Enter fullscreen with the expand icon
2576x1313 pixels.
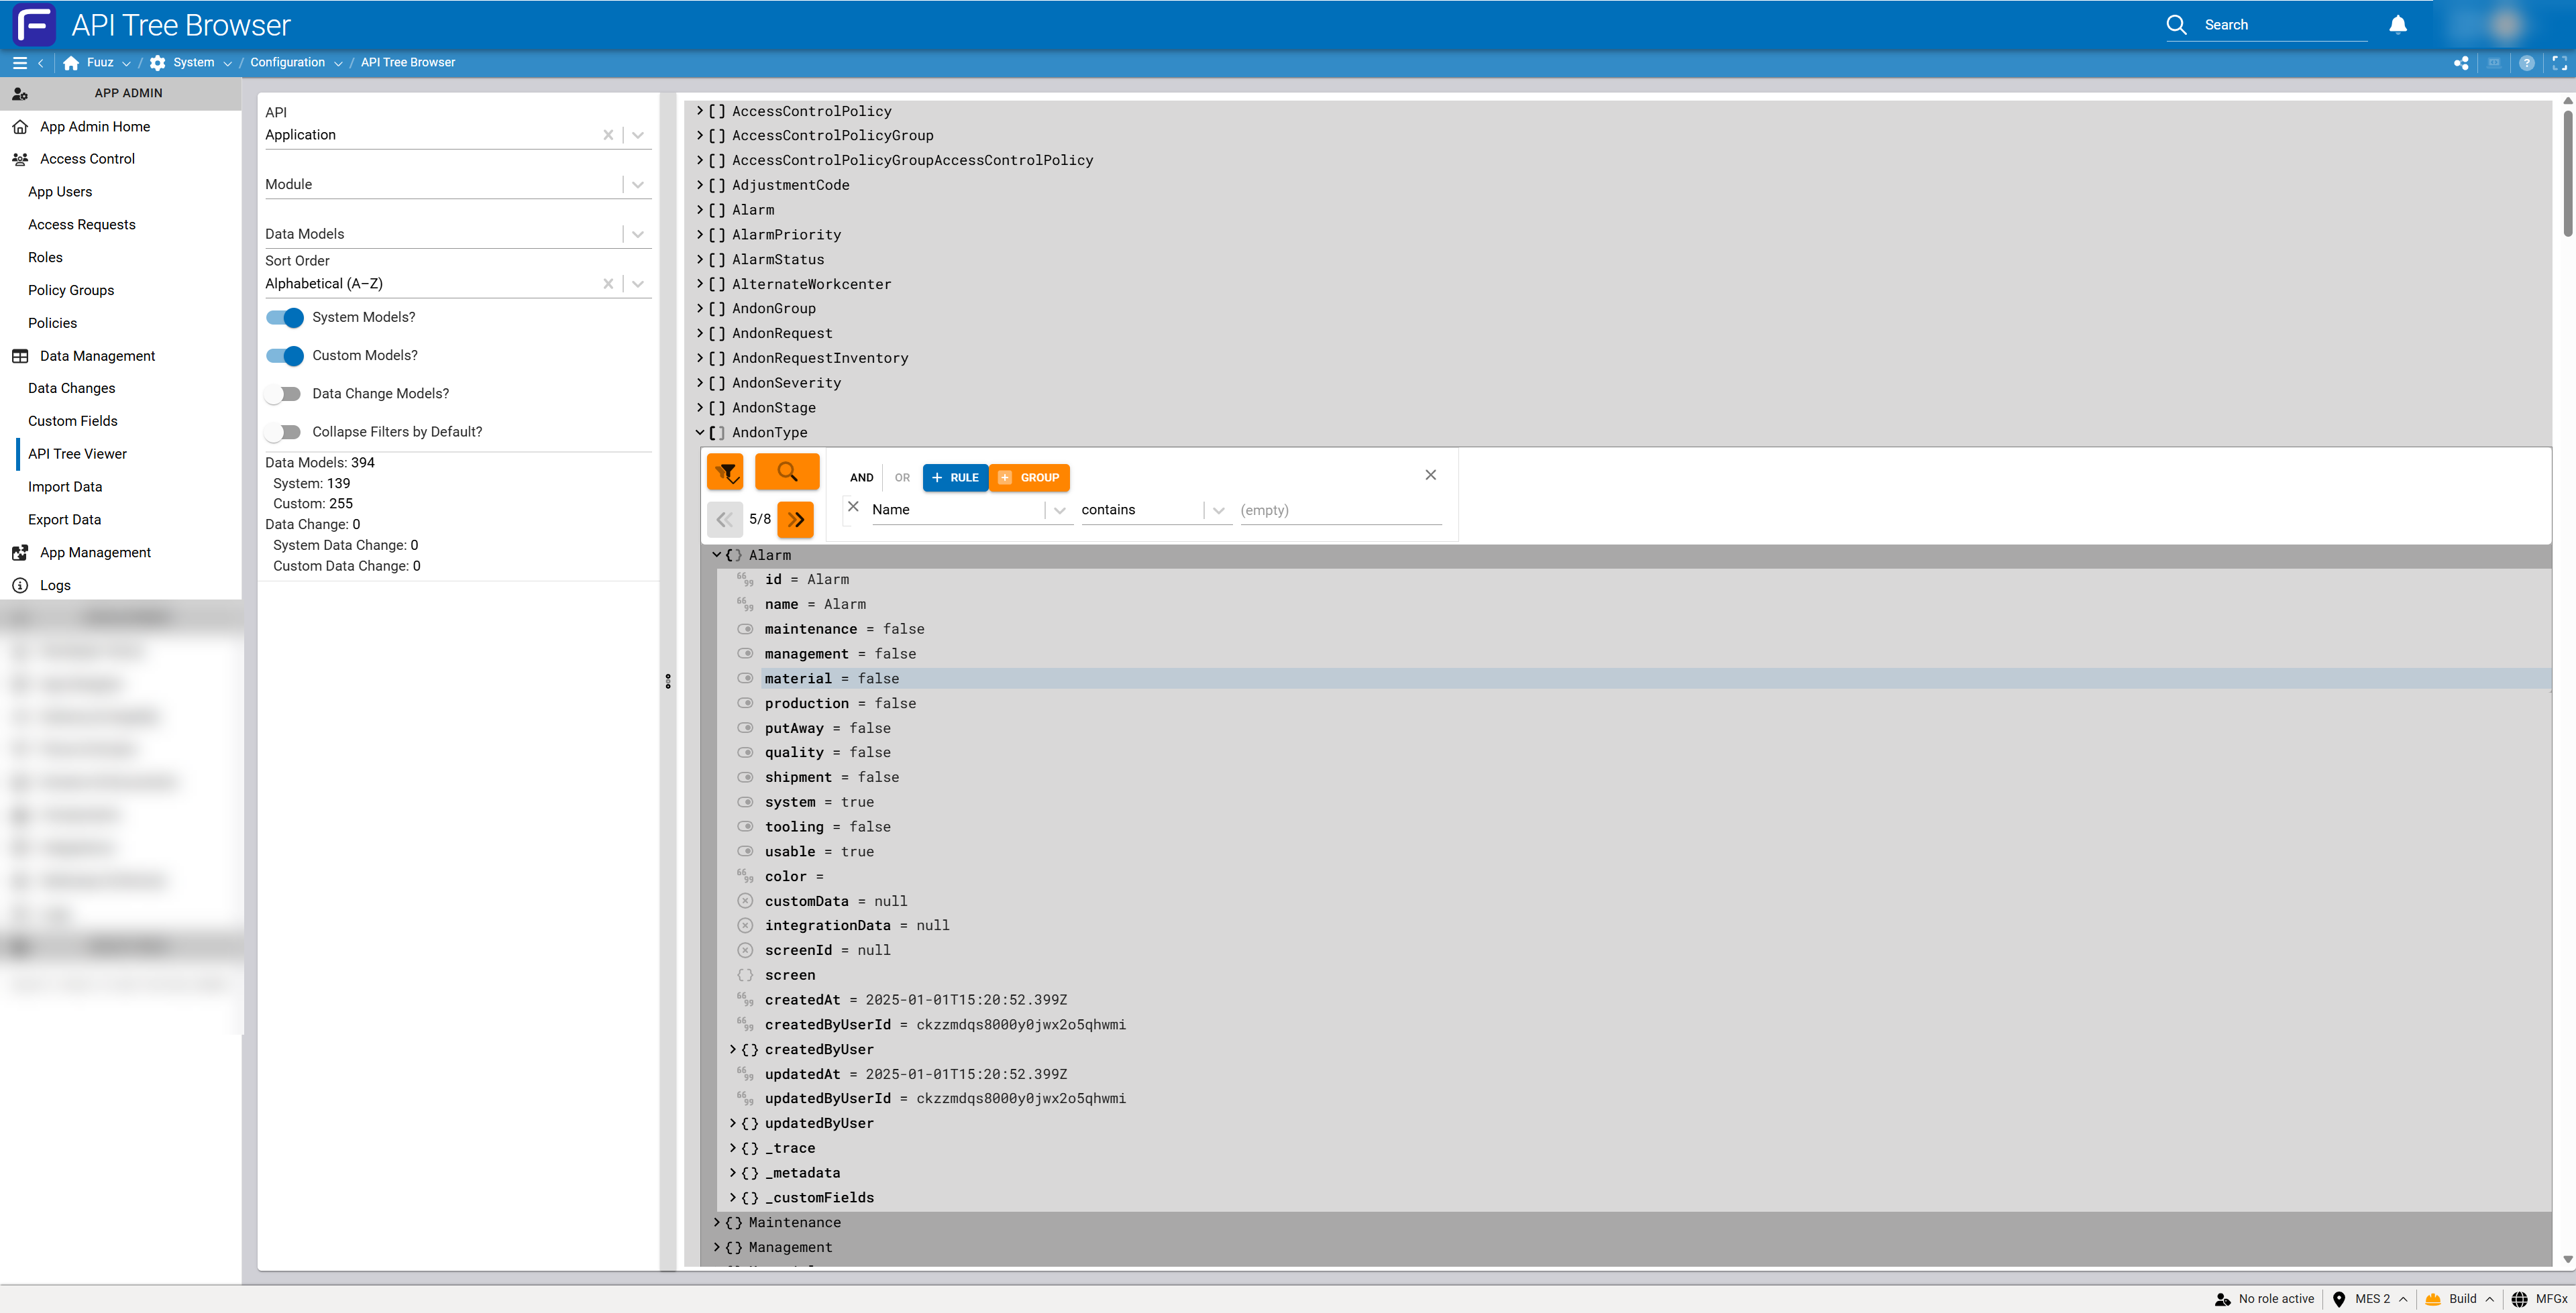click(x=2560, y=63)
